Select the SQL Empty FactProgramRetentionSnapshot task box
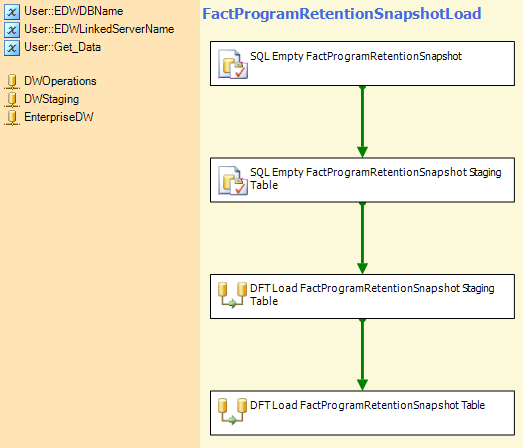 coord(362,63)
